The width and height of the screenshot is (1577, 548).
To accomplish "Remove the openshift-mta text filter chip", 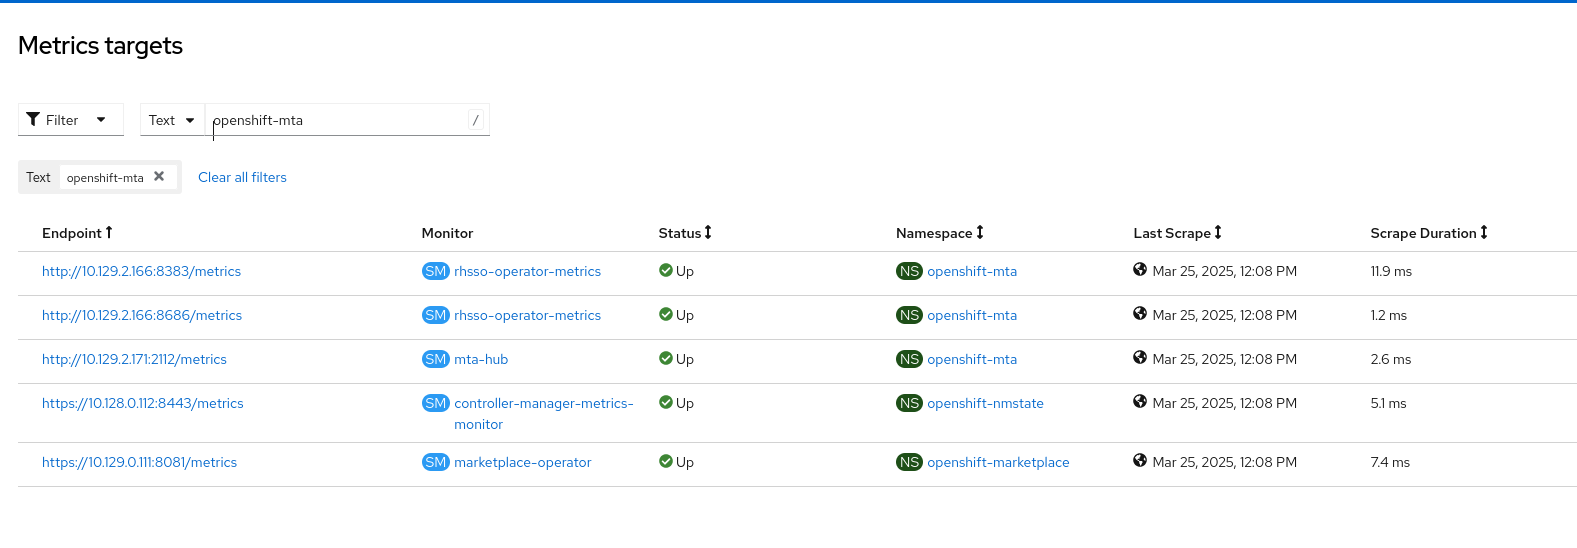I will pos(159,177).
